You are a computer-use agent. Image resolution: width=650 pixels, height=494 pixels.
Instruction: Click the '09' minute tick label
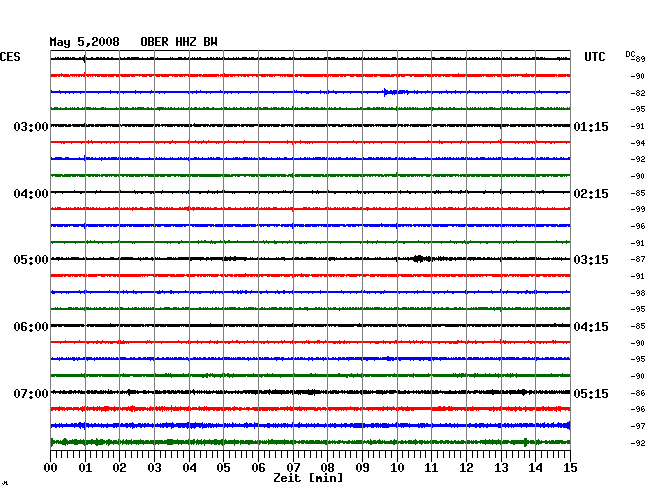click(x=362, y=468)
